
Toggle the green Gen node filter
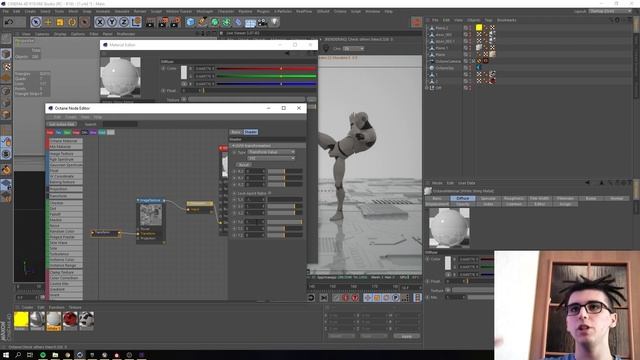point(67,132)
